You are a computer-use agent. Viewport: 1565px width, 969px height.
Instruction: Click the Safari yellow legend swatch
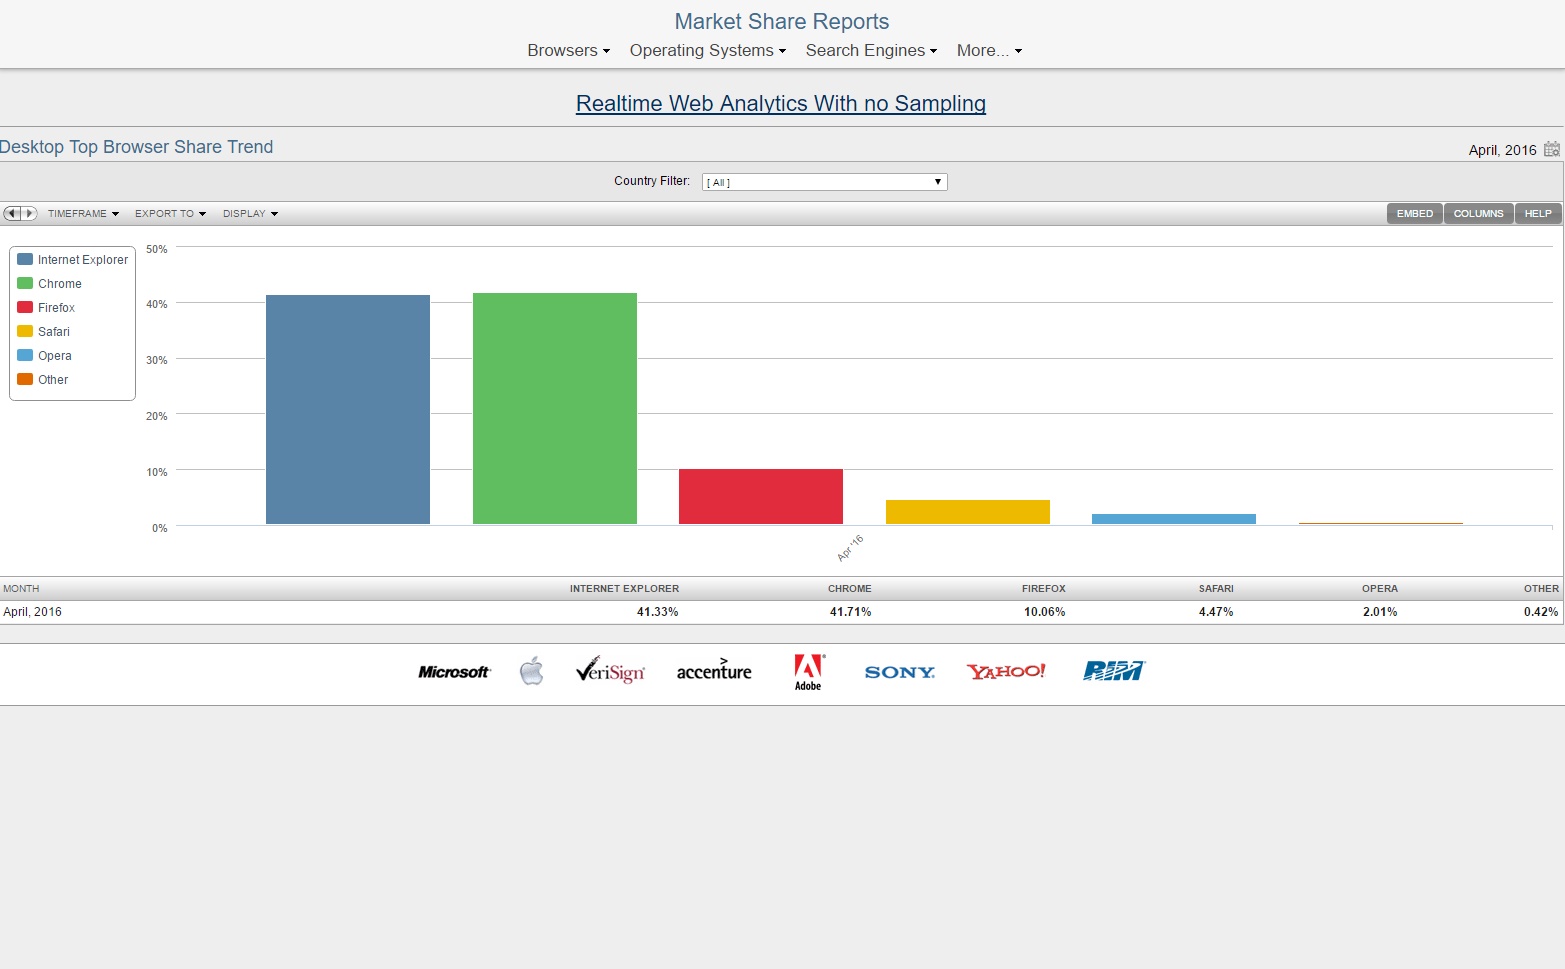(x=25, y=332)
